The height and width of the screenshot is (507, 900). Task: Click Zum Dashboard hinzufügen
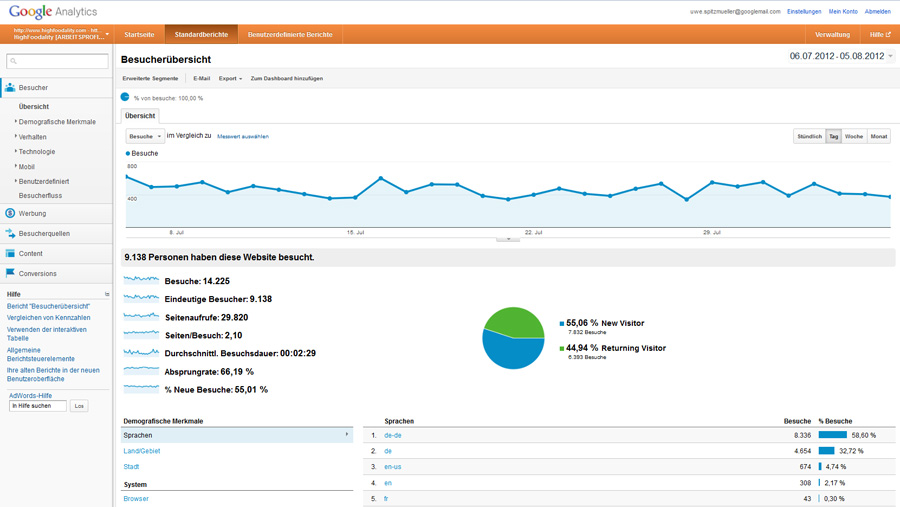286,78
